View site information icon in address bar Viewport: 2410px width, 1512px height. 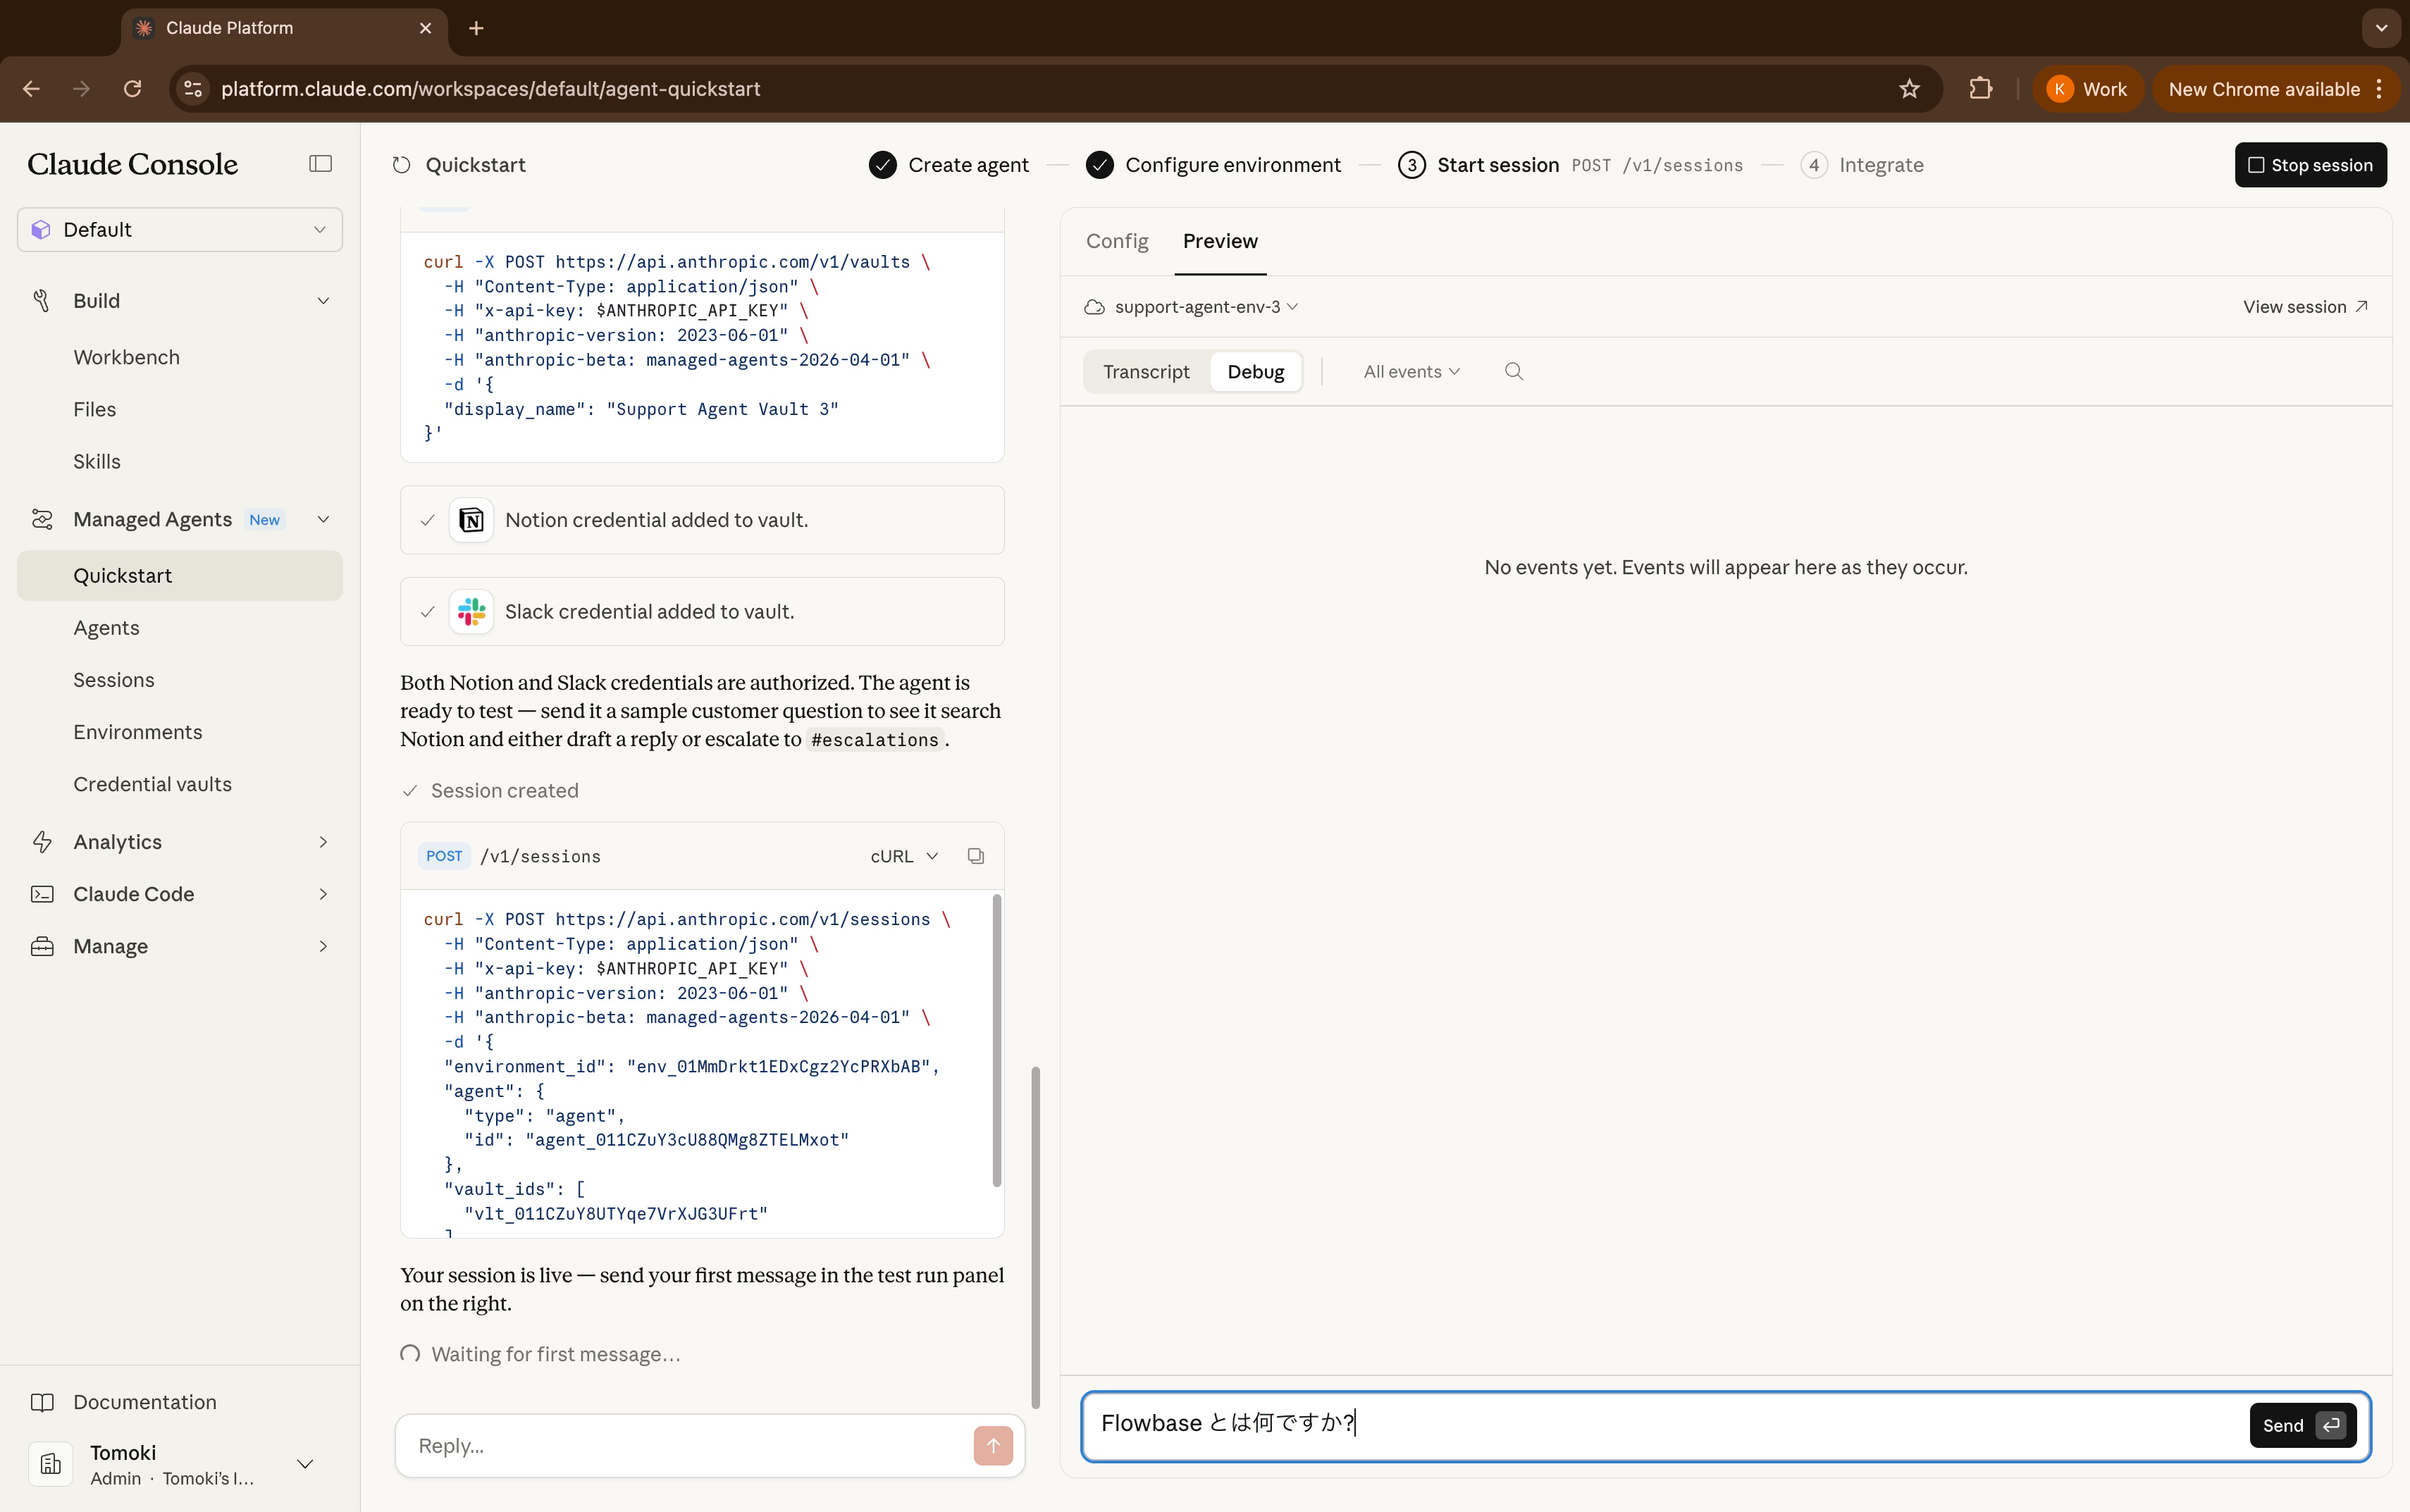[x=194, y=89]
